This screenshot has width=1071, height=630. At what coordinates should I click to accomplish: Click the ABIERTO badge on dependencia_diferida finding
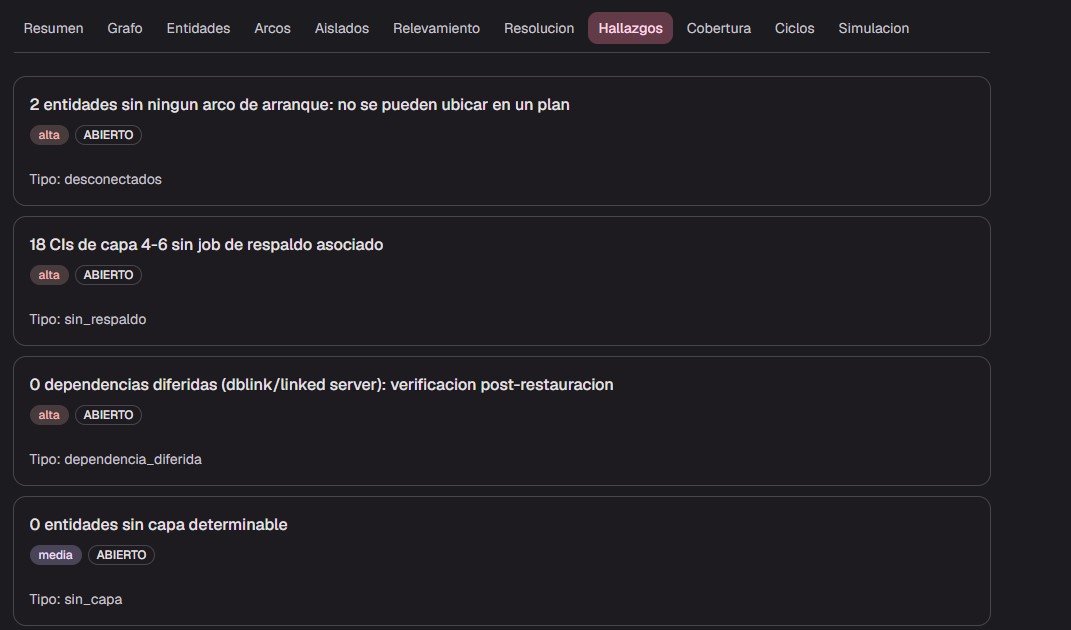(108, 415)
